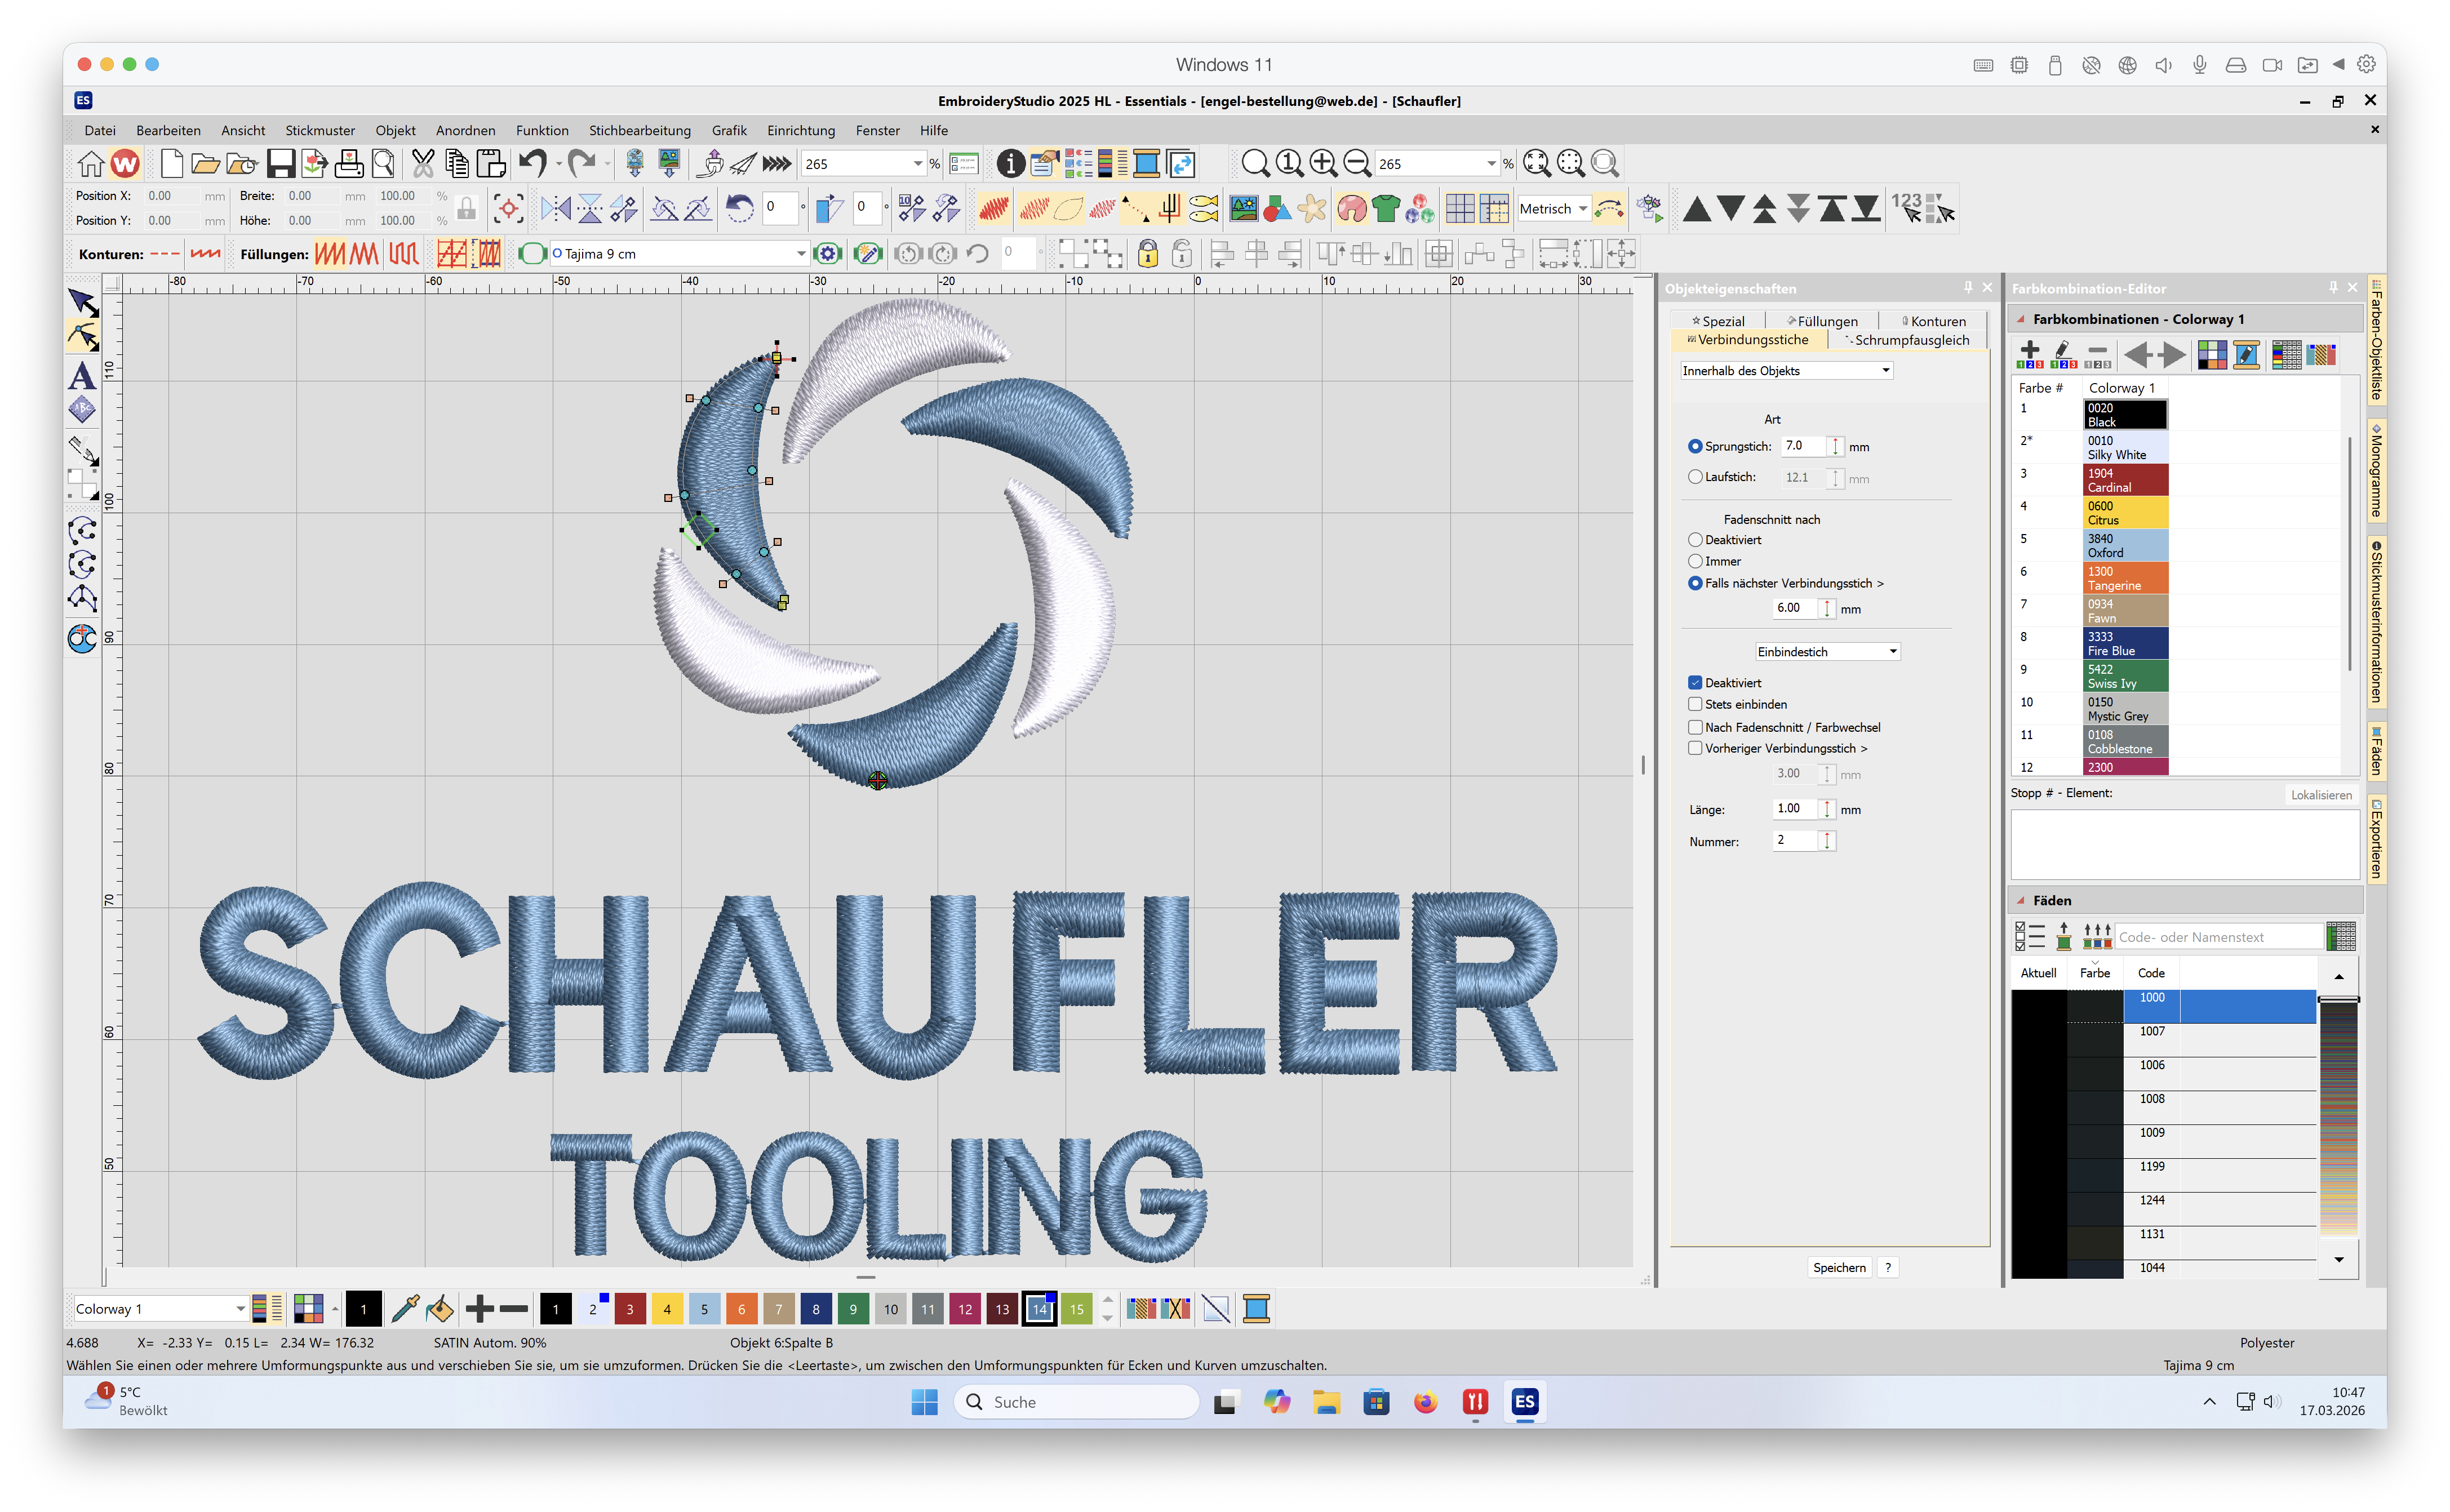2450x1512 pixels.
Task: Open the Tajima 9 cm hoop dropdown
Action: click(801, 254)
